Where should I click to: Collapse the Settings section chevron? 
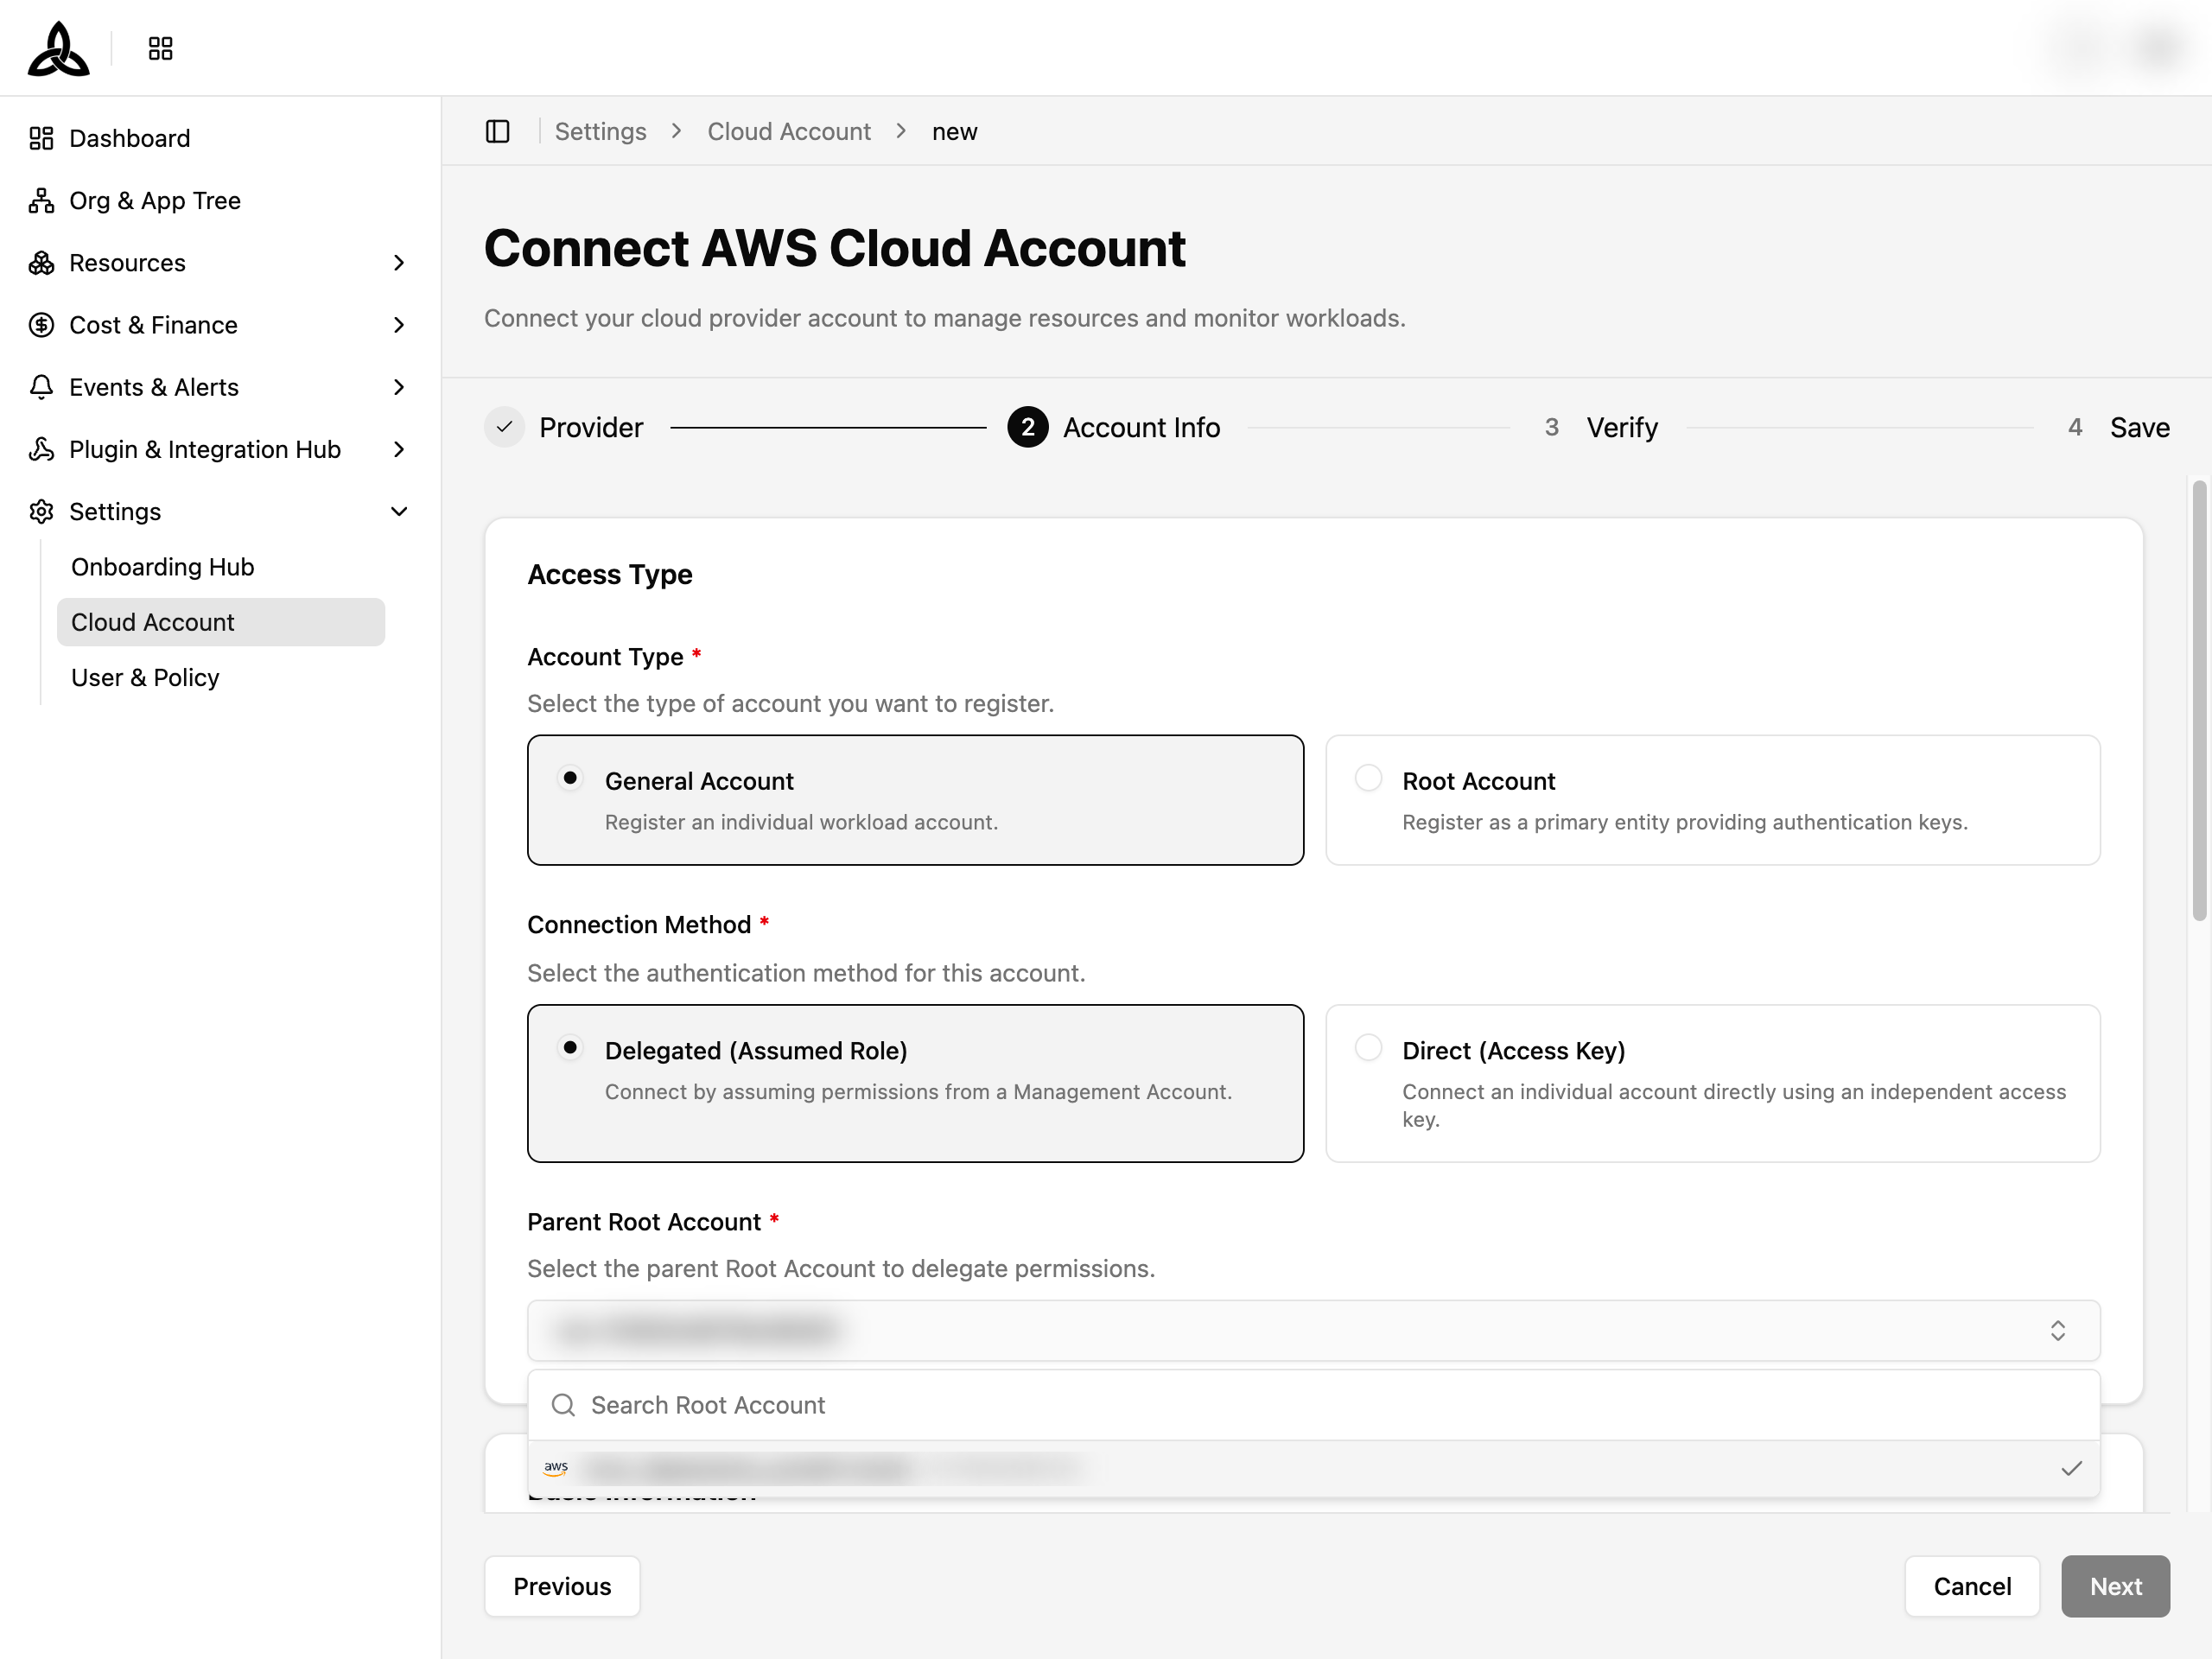click(399, 511)
